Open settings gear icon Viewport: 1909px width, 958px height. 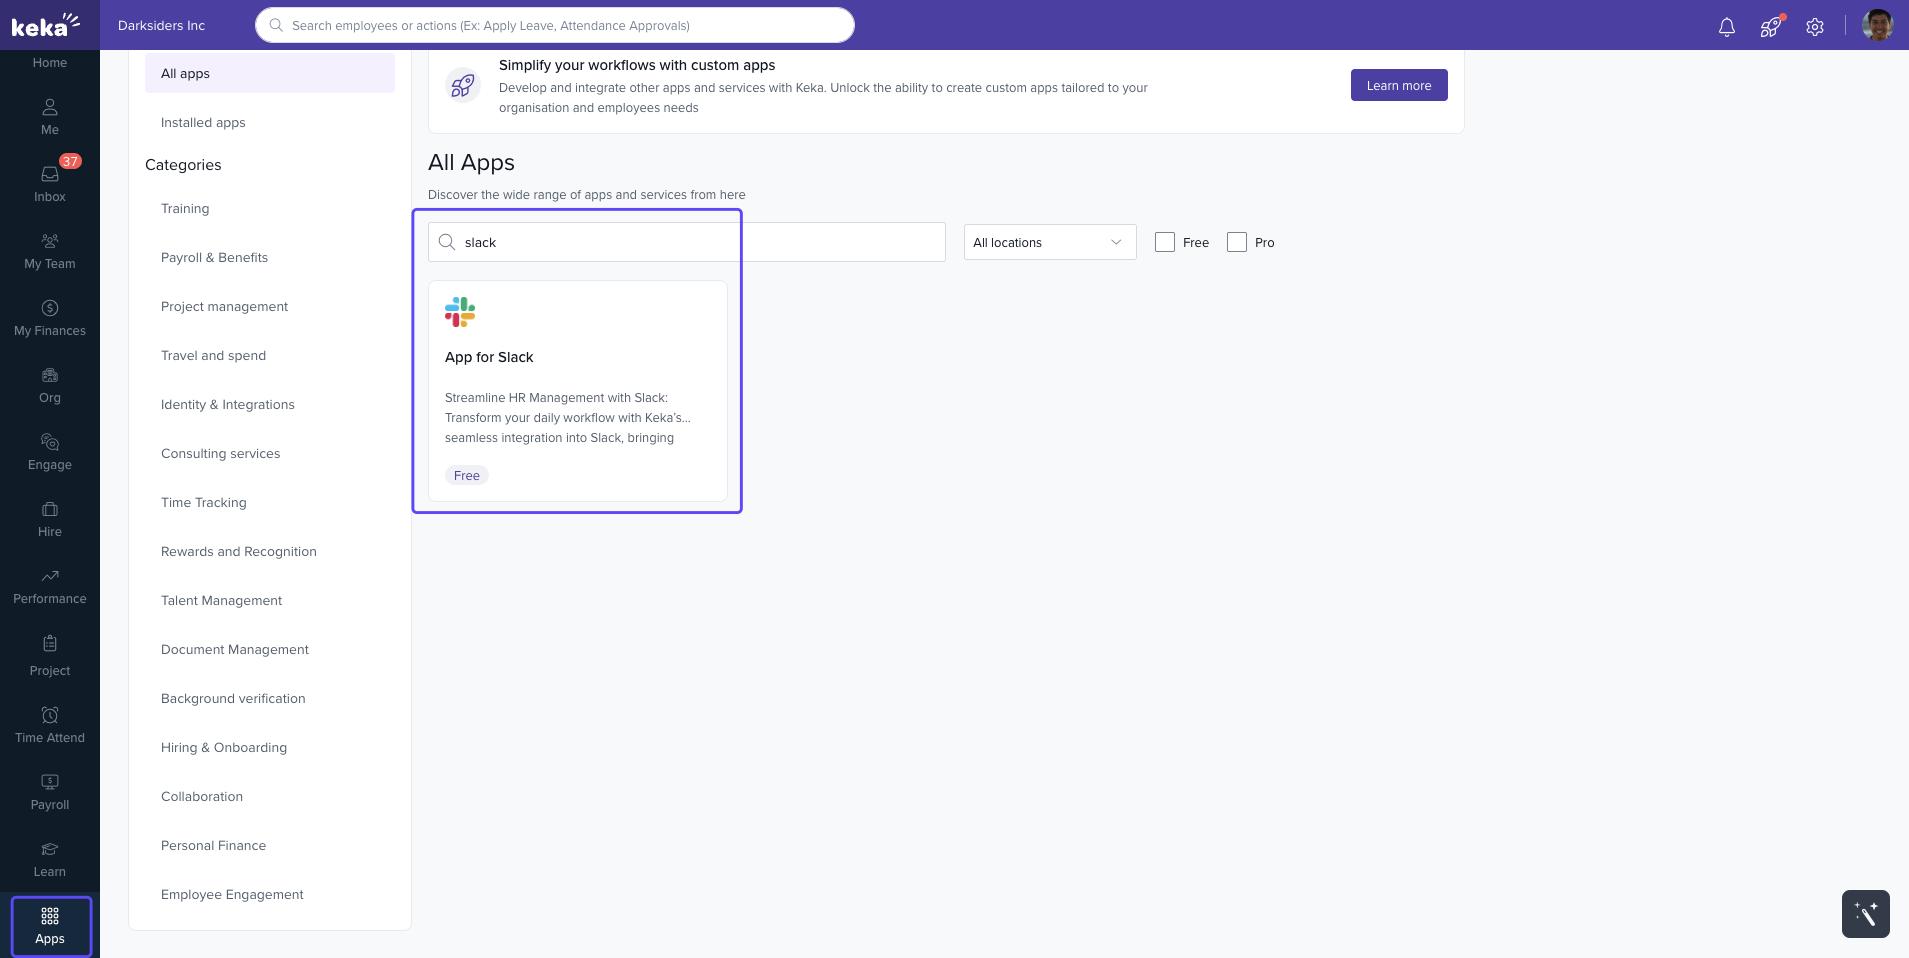pyautogui.click(x=1814, y=27)
